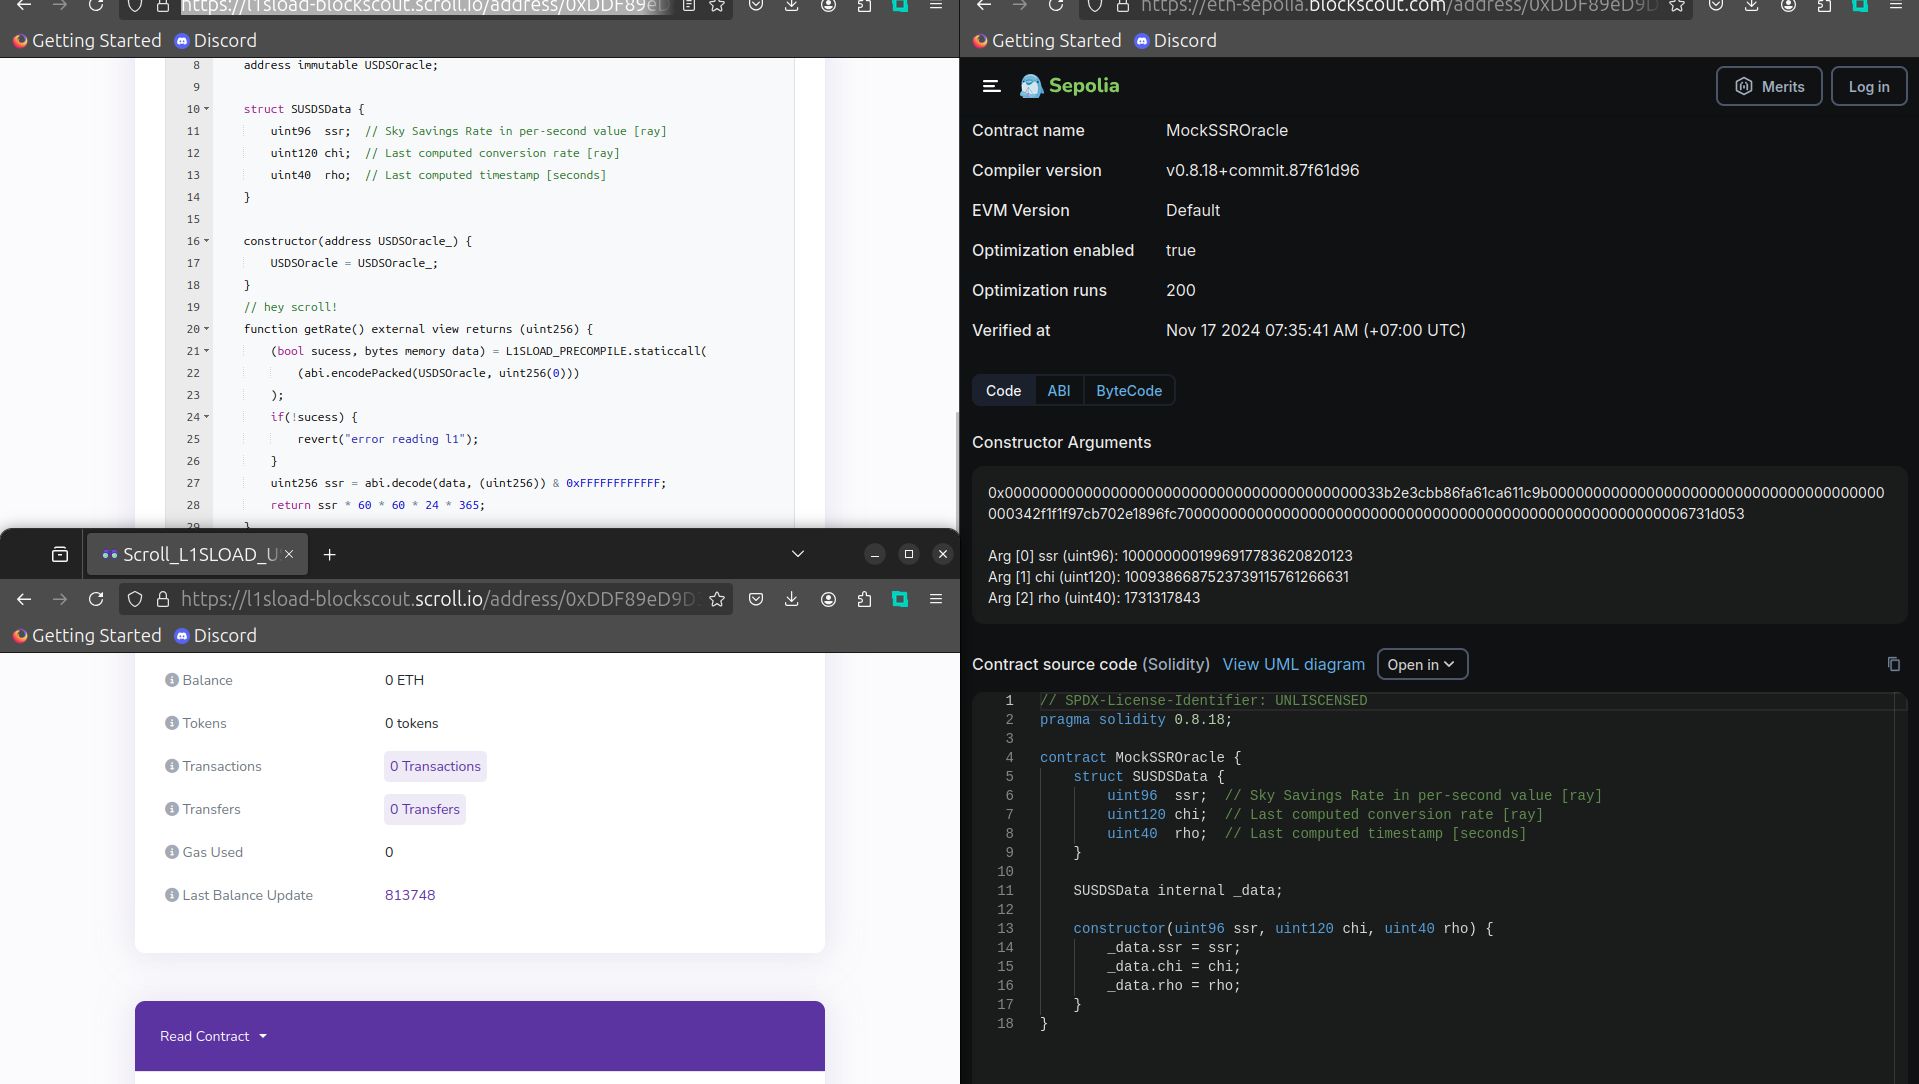This screenshot has width=1919, height=1084.
Task: Click the '// hey scroll!' comment line
Action: click(290, 307)
